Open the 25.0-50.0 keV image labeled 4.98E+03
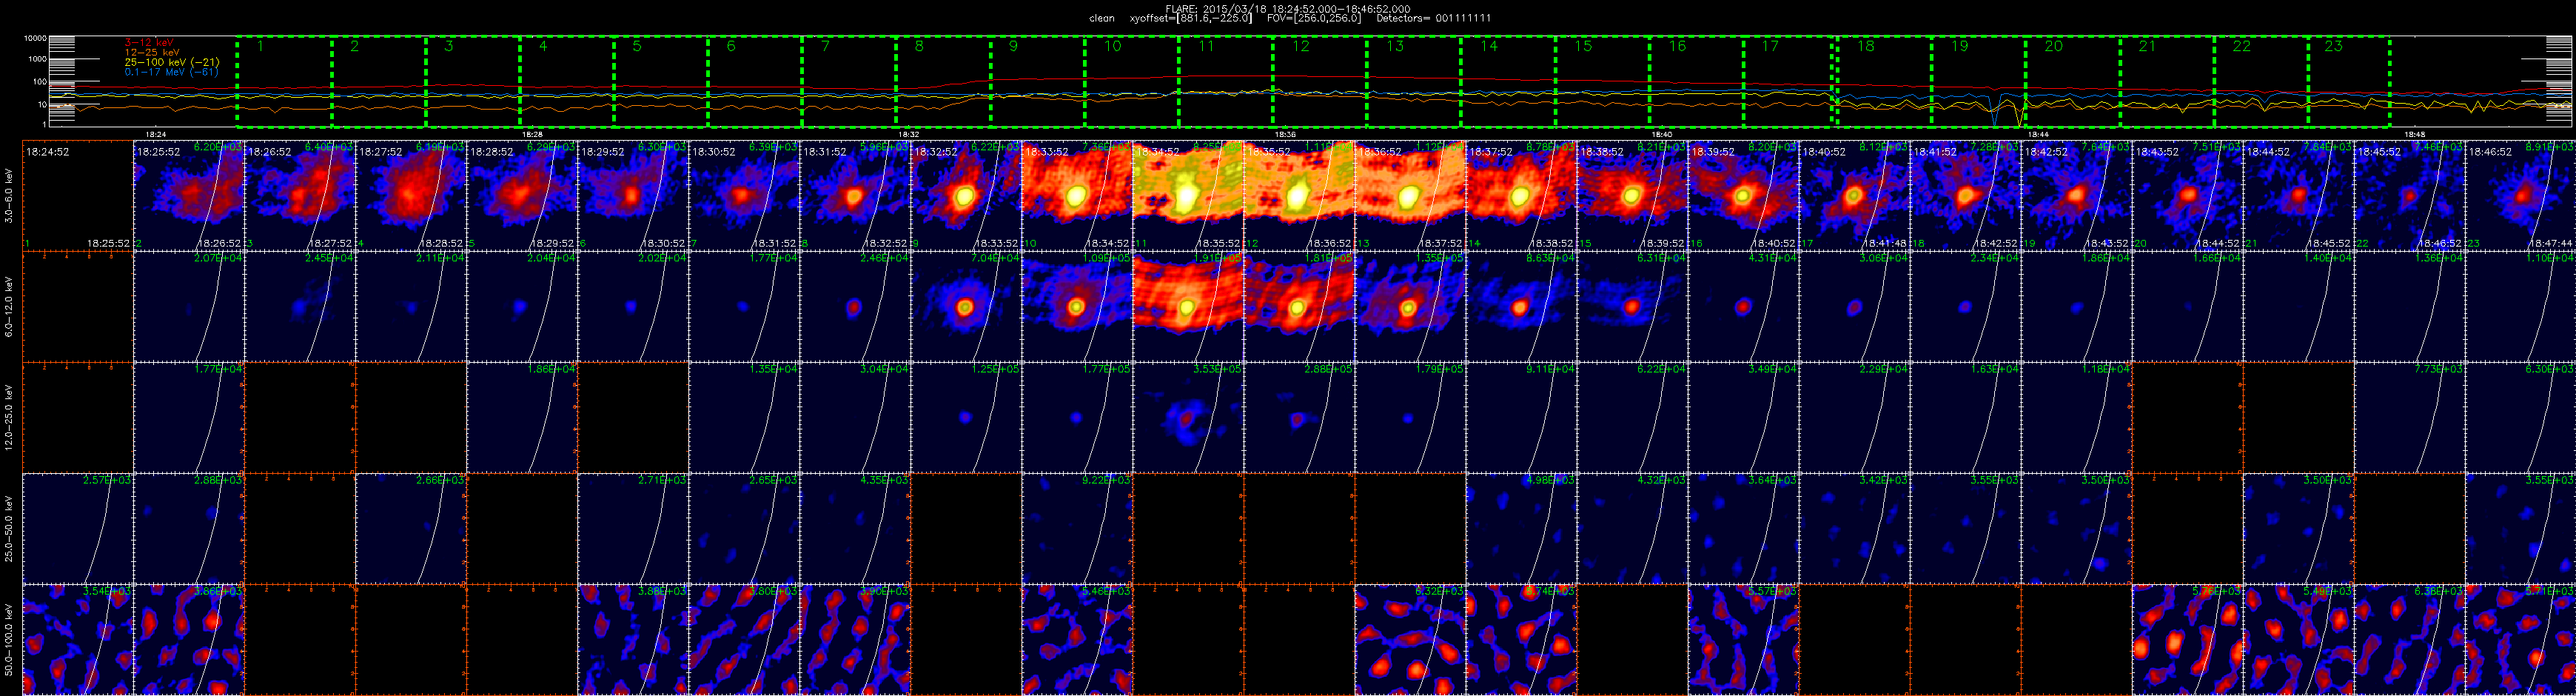 tap(1521, 529)
